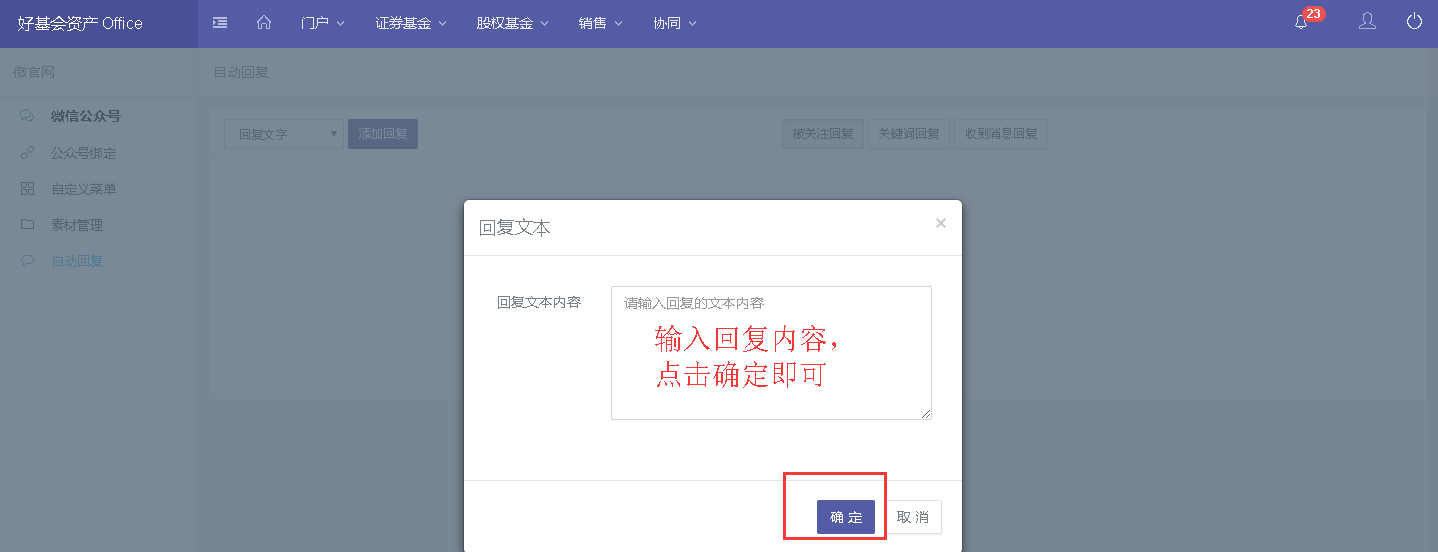This screenshot has height=552, width=1438.
Task: Switch to the 关键词回复 tab
Action: tap(908, 134)
